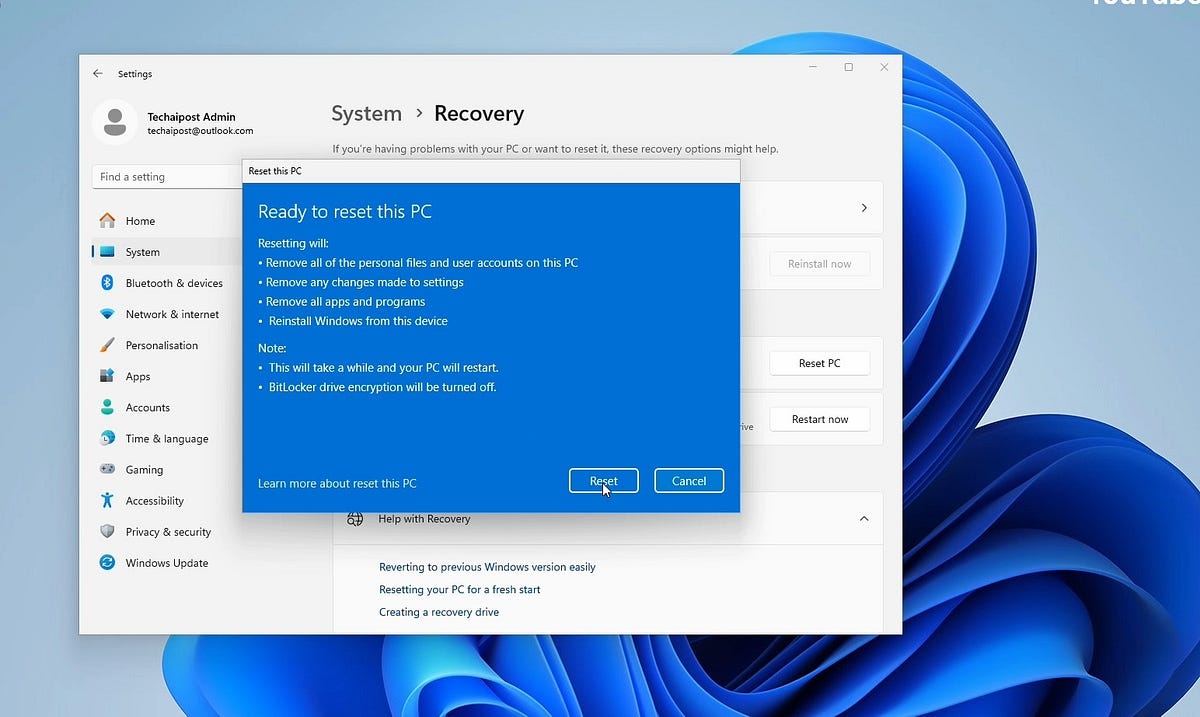
Task: Collapse the Help with Recovery section
Action: pyautogui.click(x=863, y=519)
